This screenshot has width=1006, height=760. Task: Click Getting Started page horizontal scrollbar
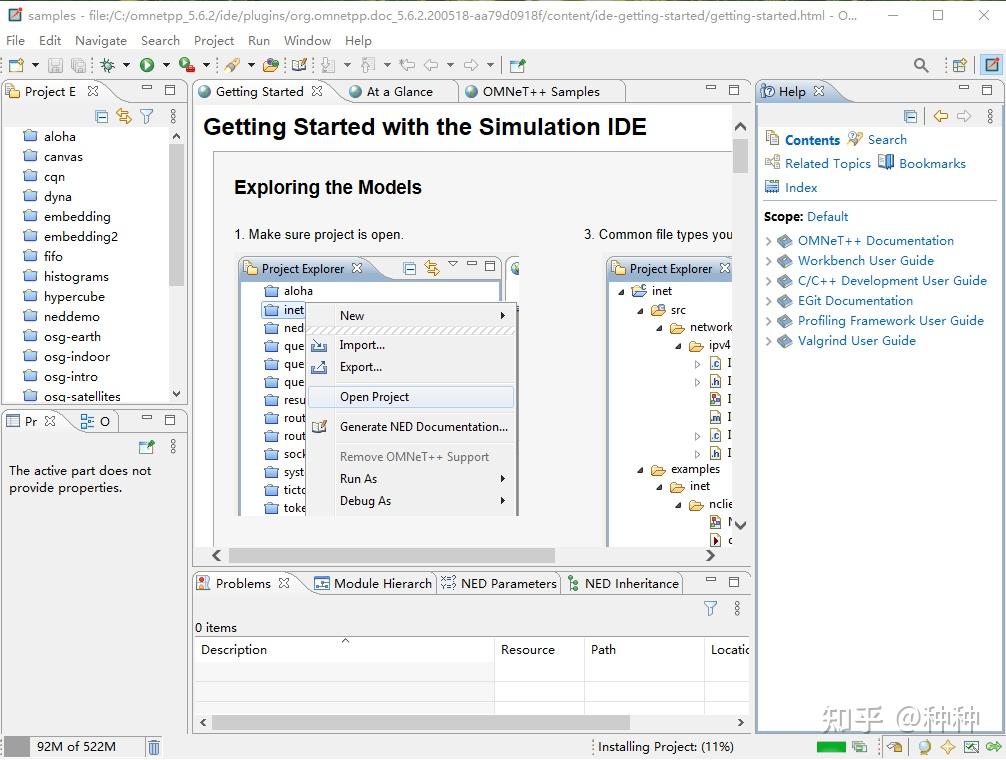tap(391, 555)
